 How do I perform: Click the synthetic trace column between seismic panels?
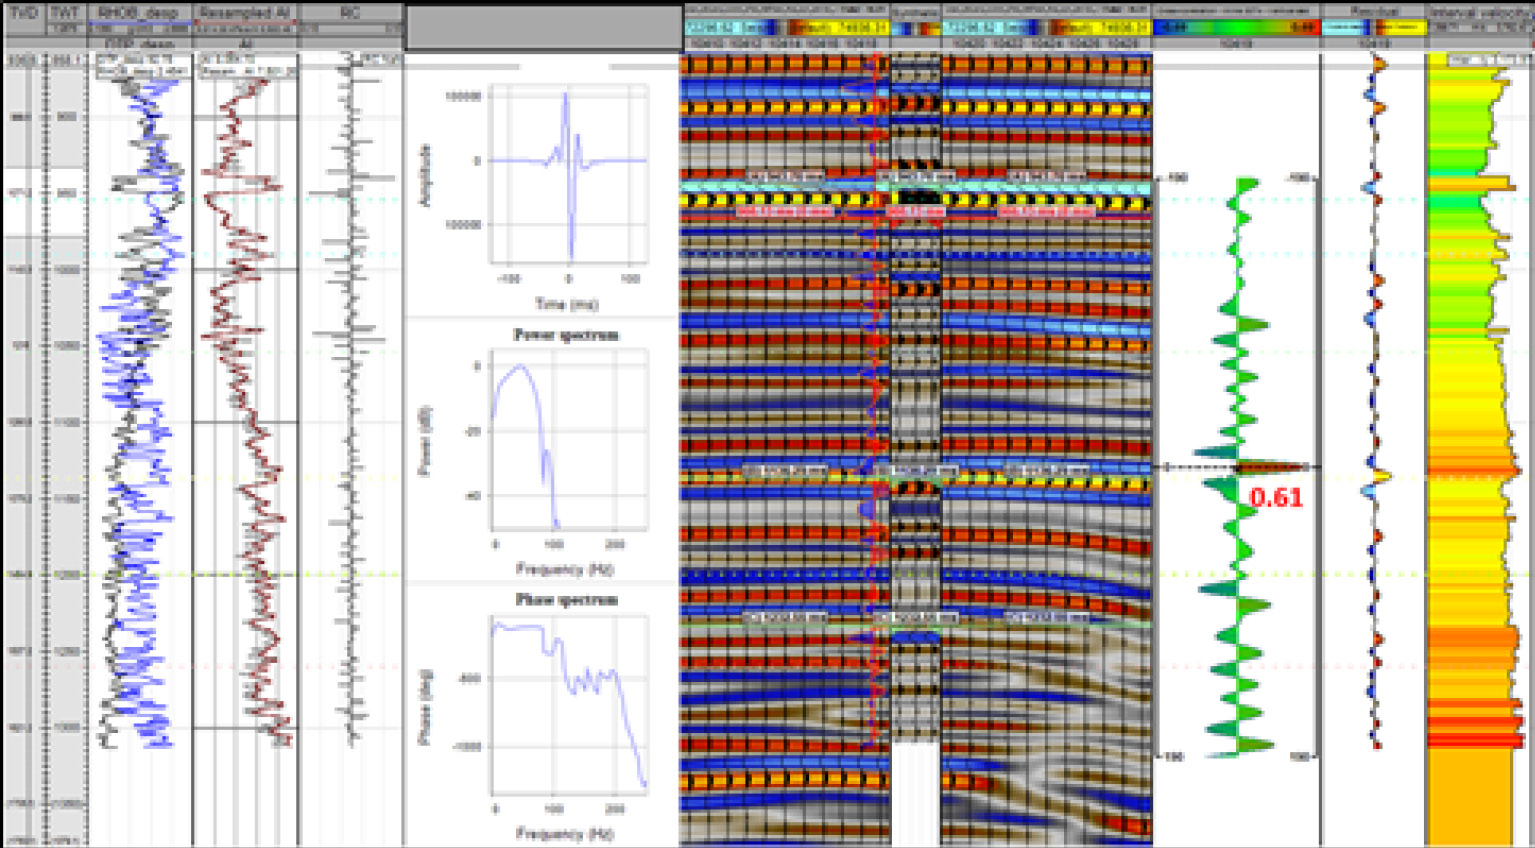(915, 400)
